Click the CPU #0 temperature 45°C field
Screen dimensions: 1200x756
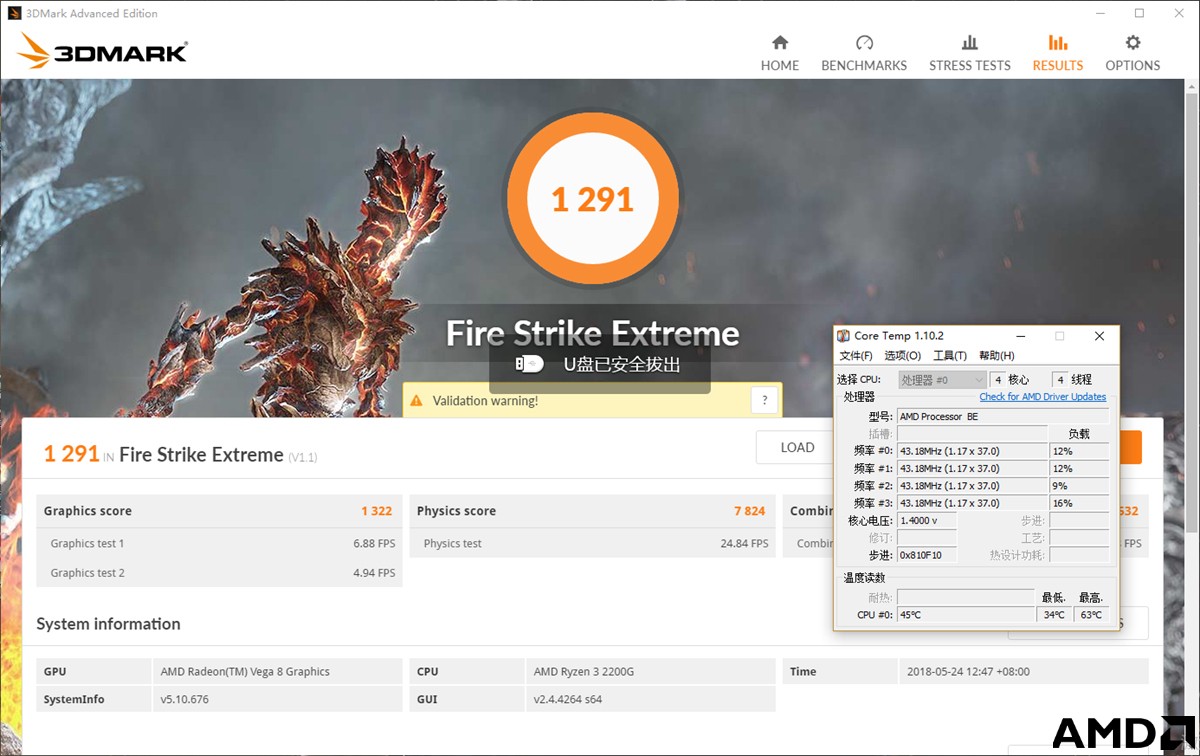coord(965,615)
